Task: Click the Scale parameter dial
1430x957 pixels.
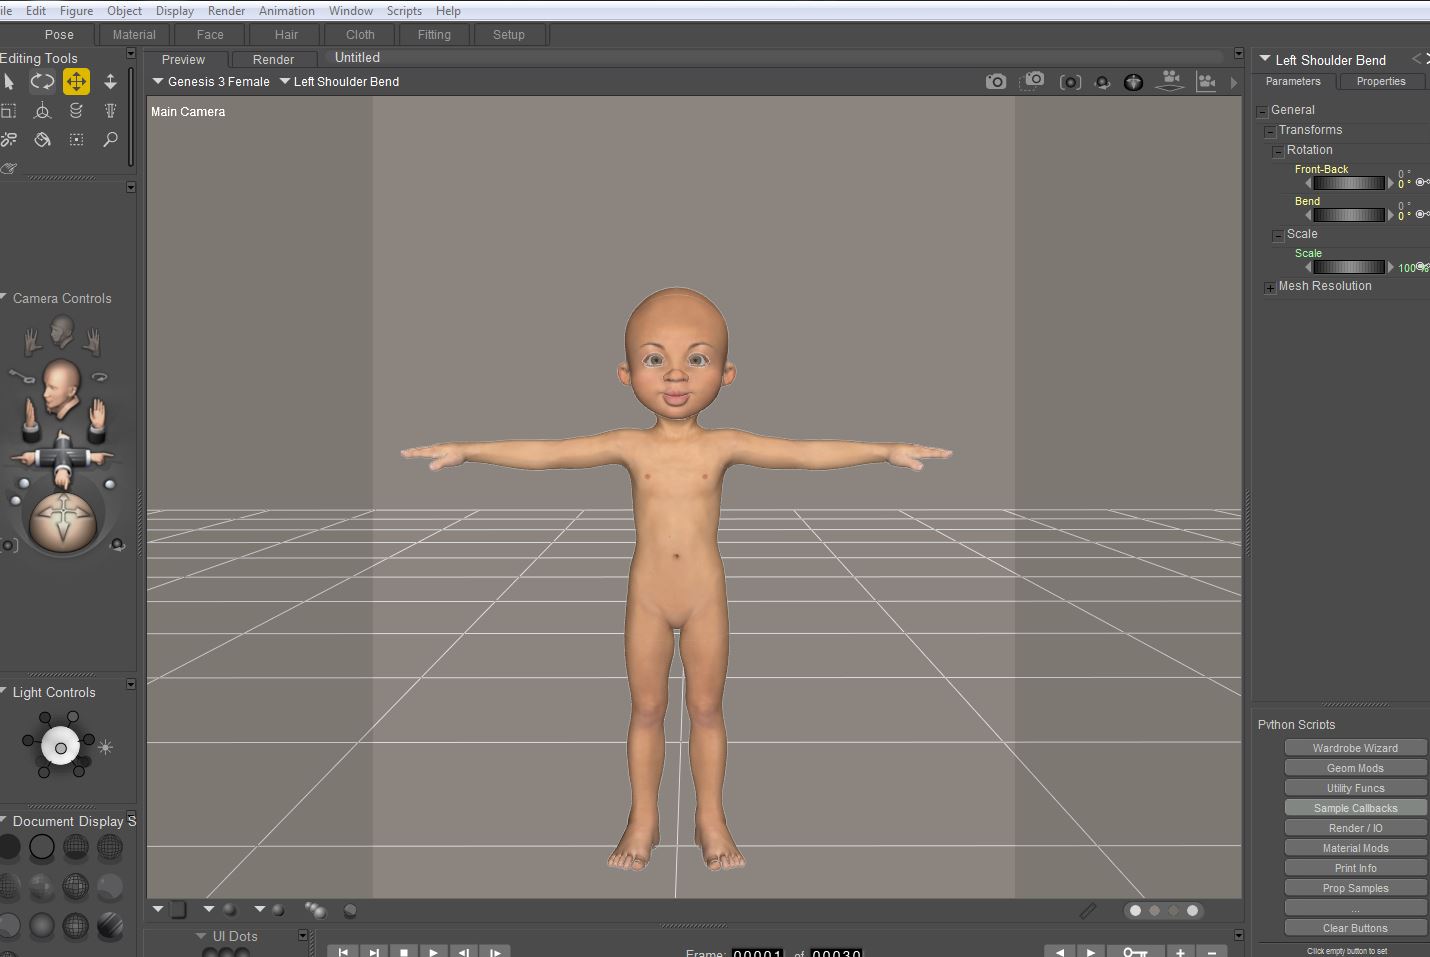Action: click(x=1349, y=267)
